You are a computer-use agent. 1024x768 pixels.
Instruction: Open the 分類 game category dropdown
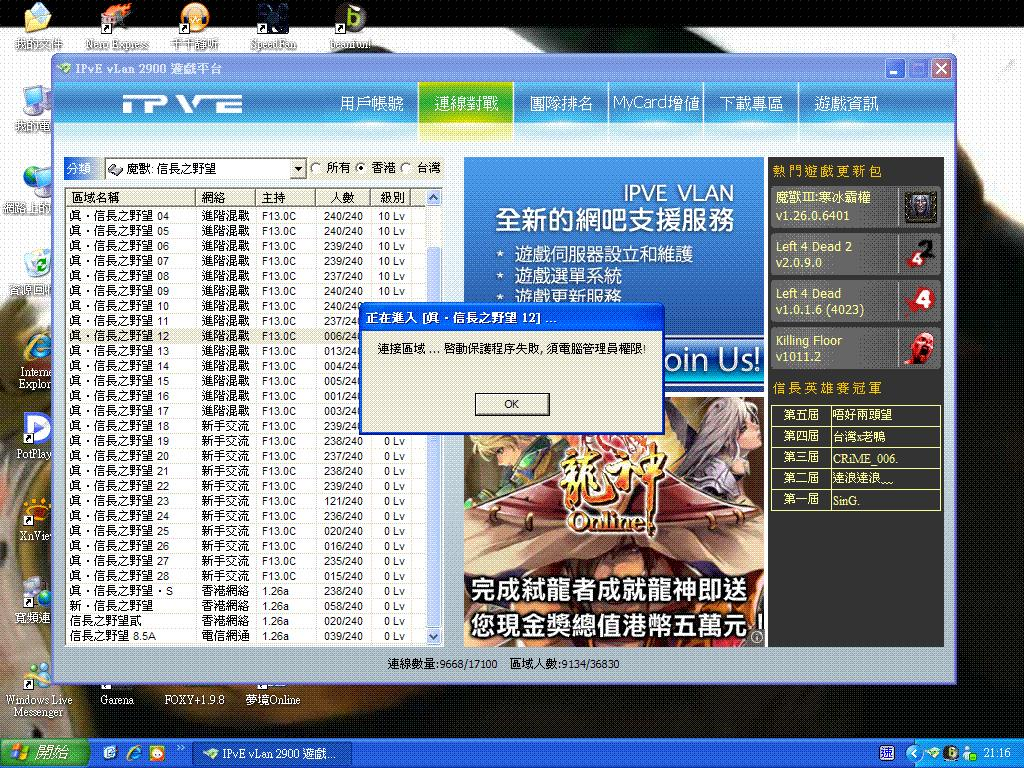coord(298,168)
